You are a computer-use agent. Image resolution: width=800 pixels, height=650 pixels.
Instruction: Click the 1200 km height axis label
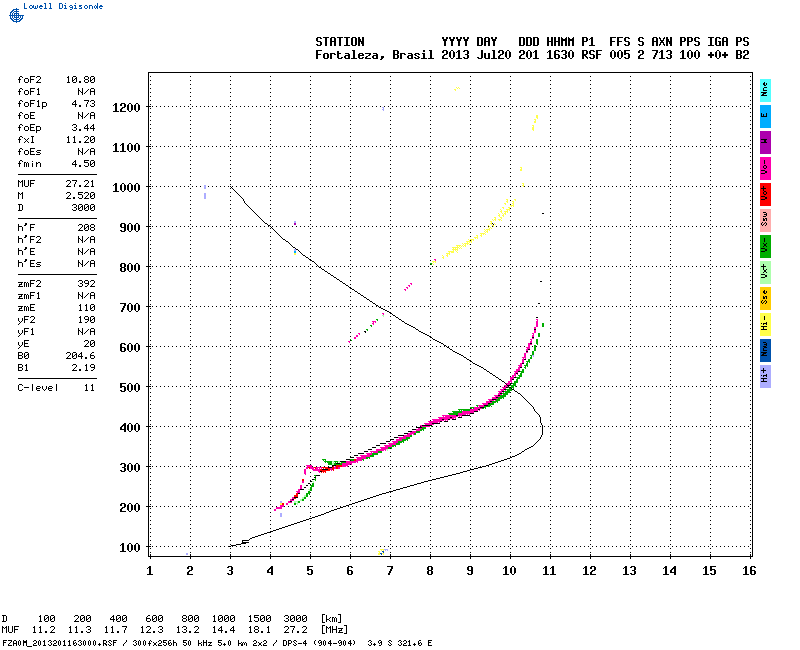click(126, 108)
